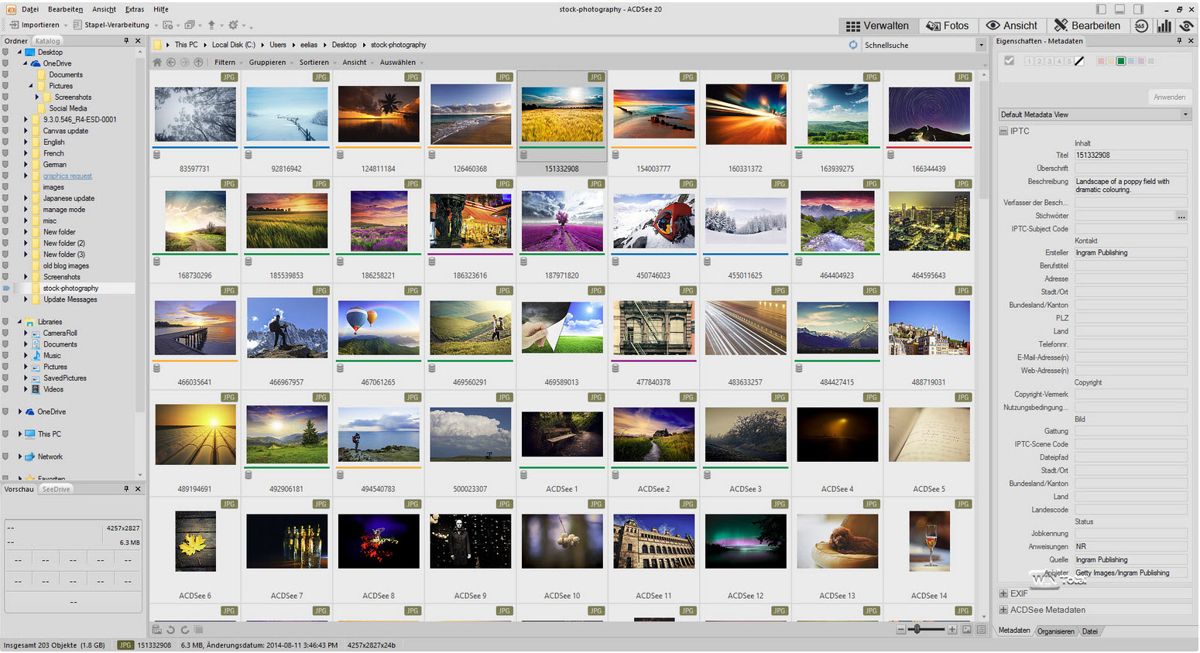Clear the rating with the slash button
The image size is (1200, 653).
1080,61
